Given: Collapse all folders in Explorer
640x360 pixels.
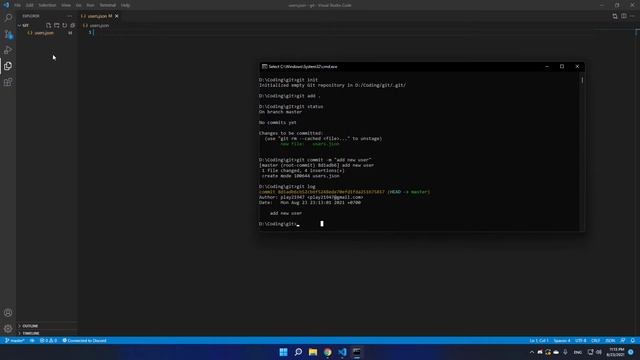Looking at the screenshot, I should pos(72,25).
